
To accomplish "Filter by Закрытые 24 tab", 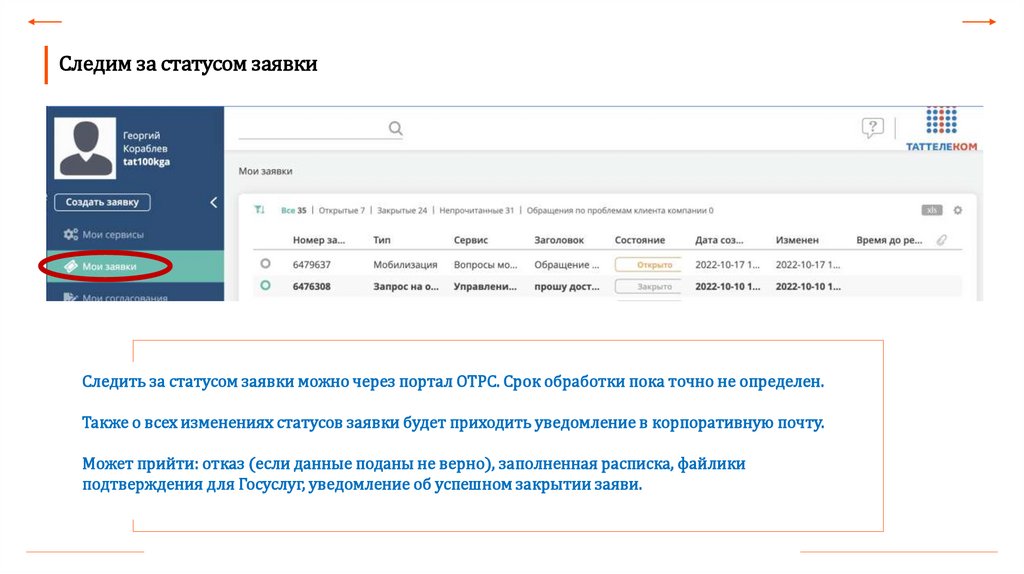I will click(402, 211).
